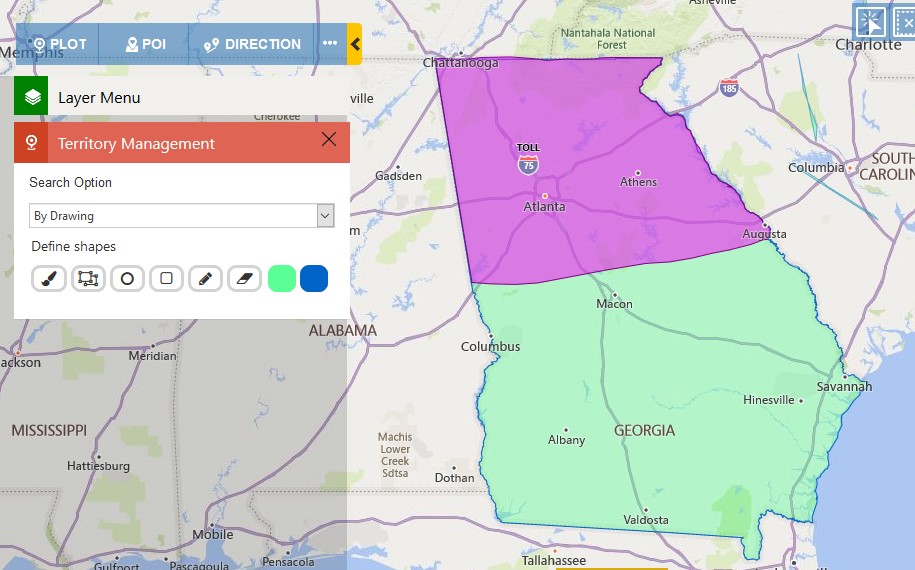Click the Nantahala National Forest label
The height and width of the screenshot is (570, 915).
(607, 39)
